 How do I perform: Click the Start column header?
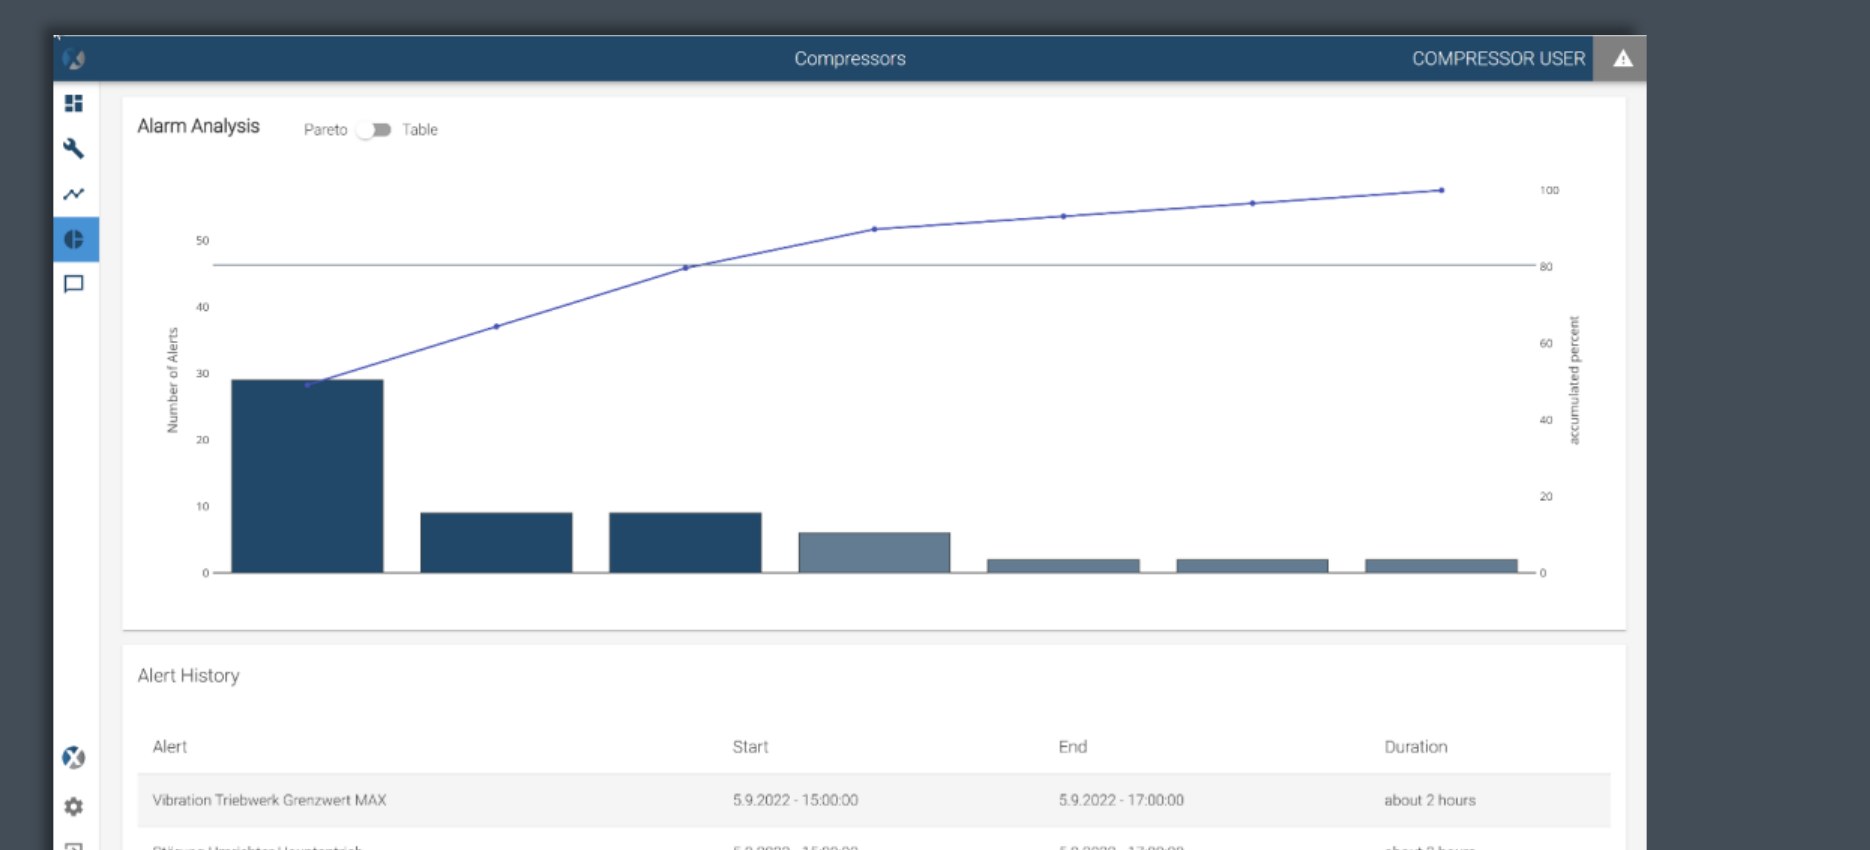coord(750,747)
